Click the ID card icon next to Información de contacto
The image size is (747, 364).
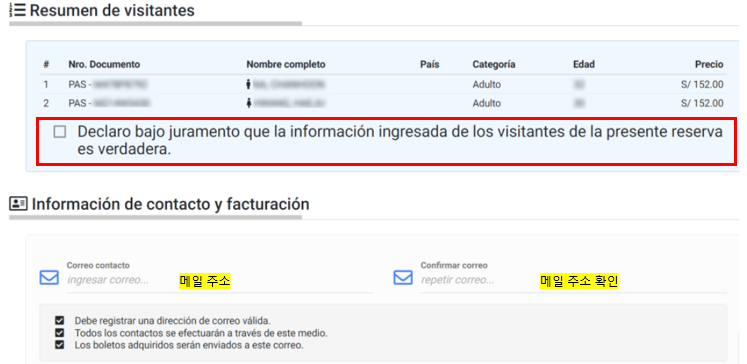[18, 203]
